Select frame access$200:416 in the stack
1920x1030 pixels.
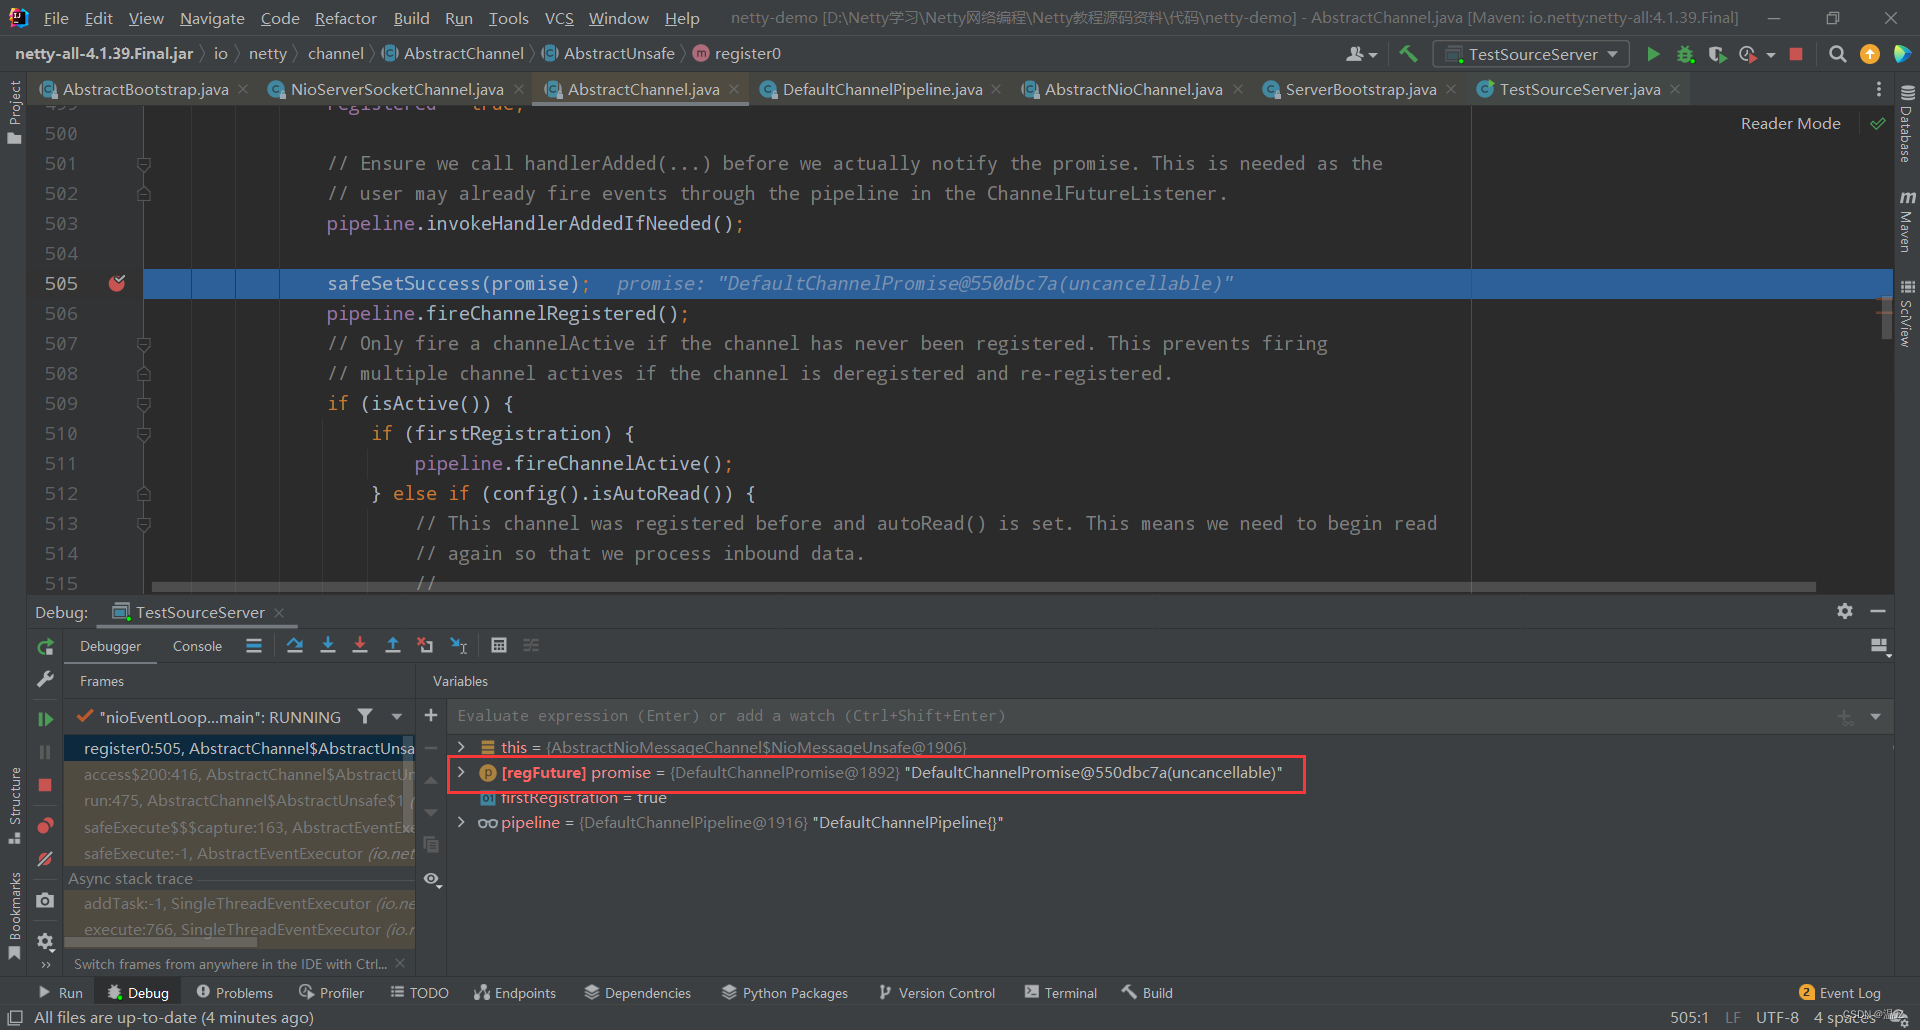[240, 774]
